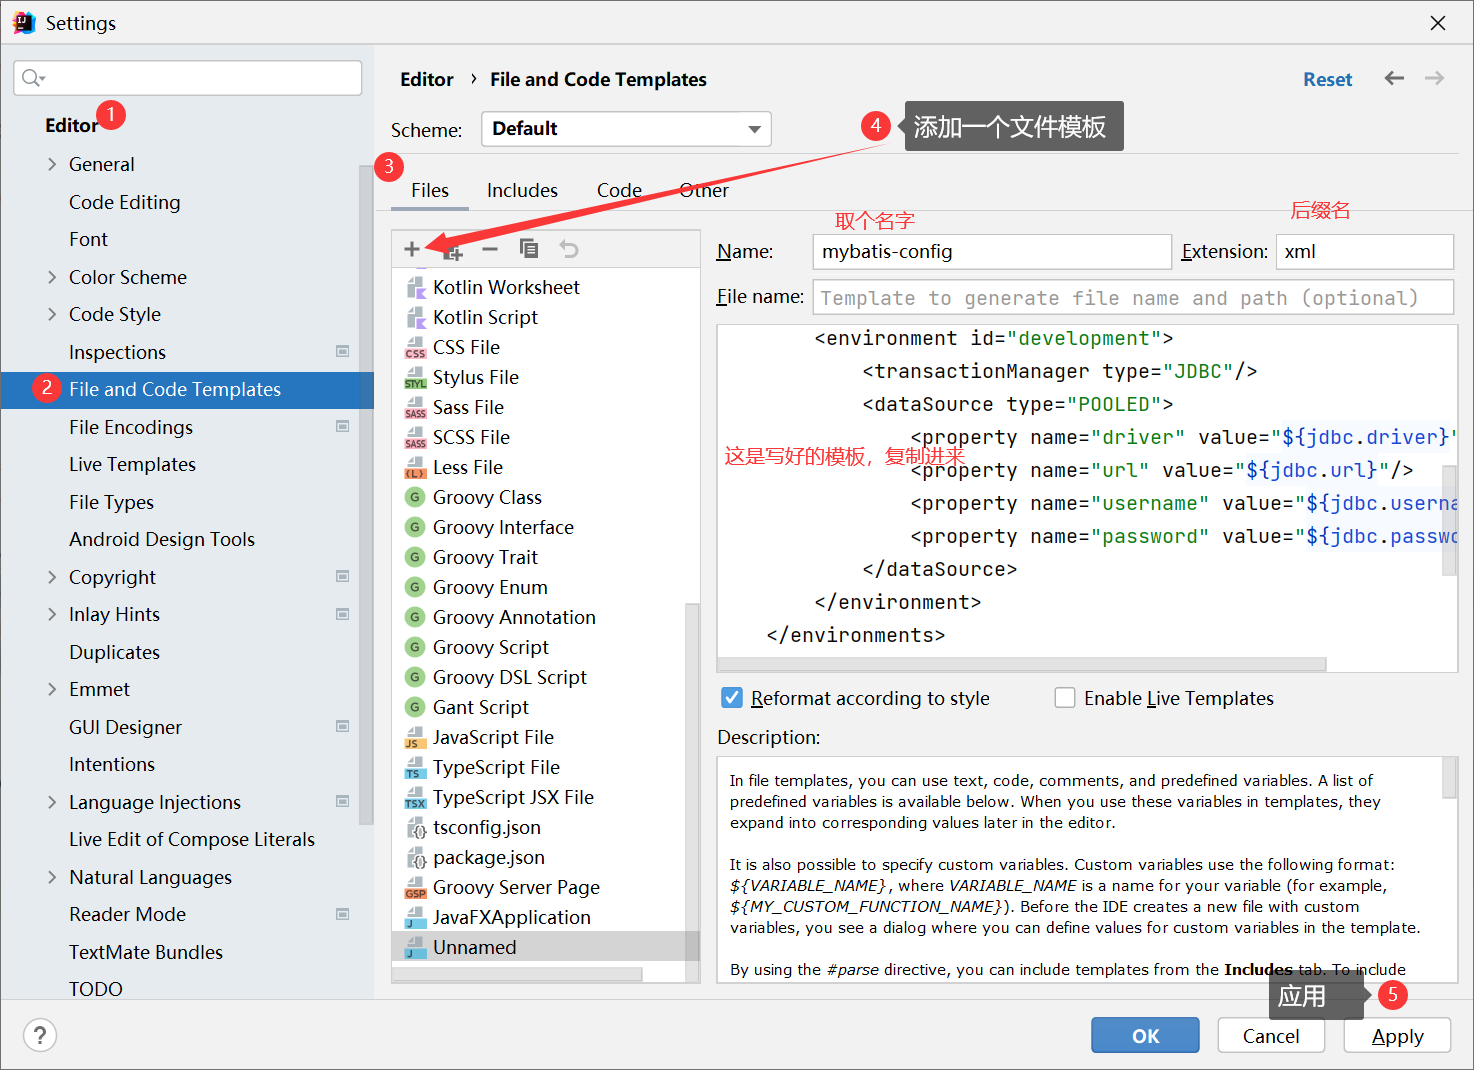Enable Live Templates checkbox
The height and width of the screenshot is (1070, 1474).
point(1065,698)
